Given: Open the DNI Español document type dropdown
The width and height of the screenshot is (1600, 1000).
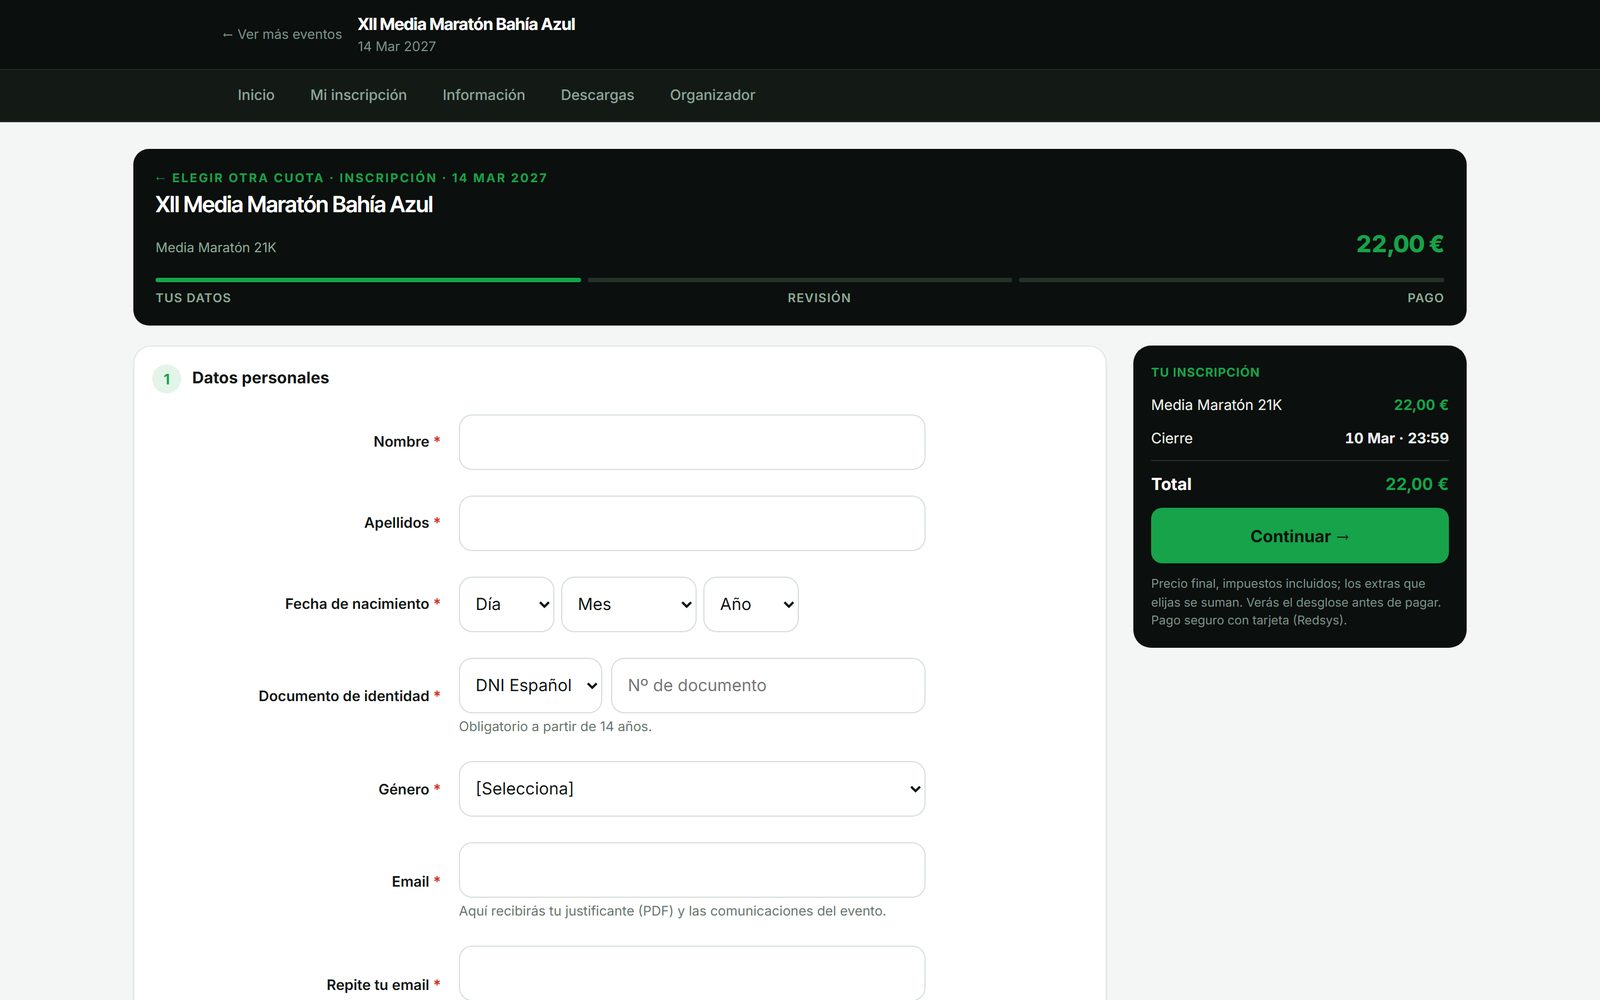Looking at the screenshot, I should 530,685.
